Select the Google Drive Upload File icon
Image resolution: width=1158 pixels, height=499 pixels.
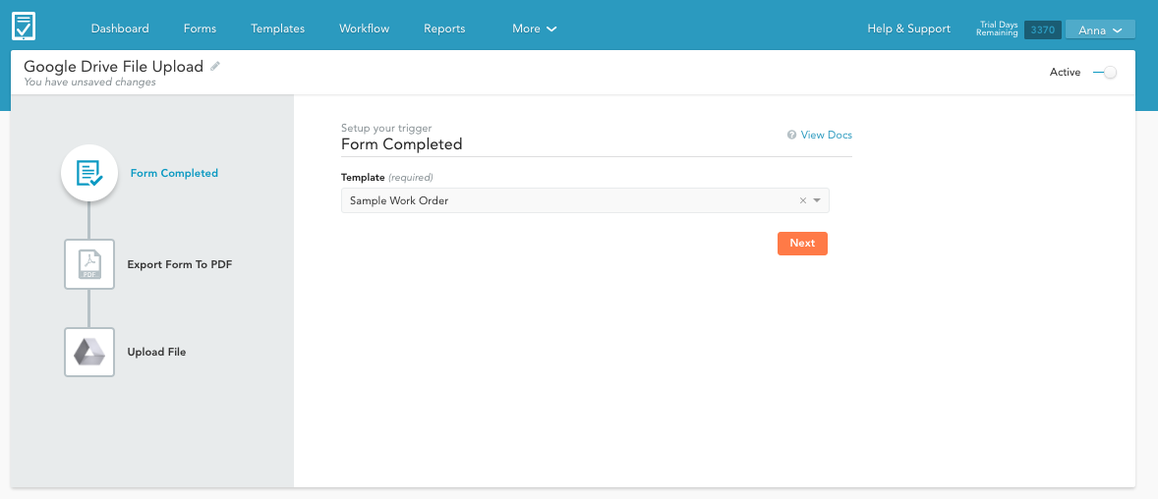(x=89, y=352)
